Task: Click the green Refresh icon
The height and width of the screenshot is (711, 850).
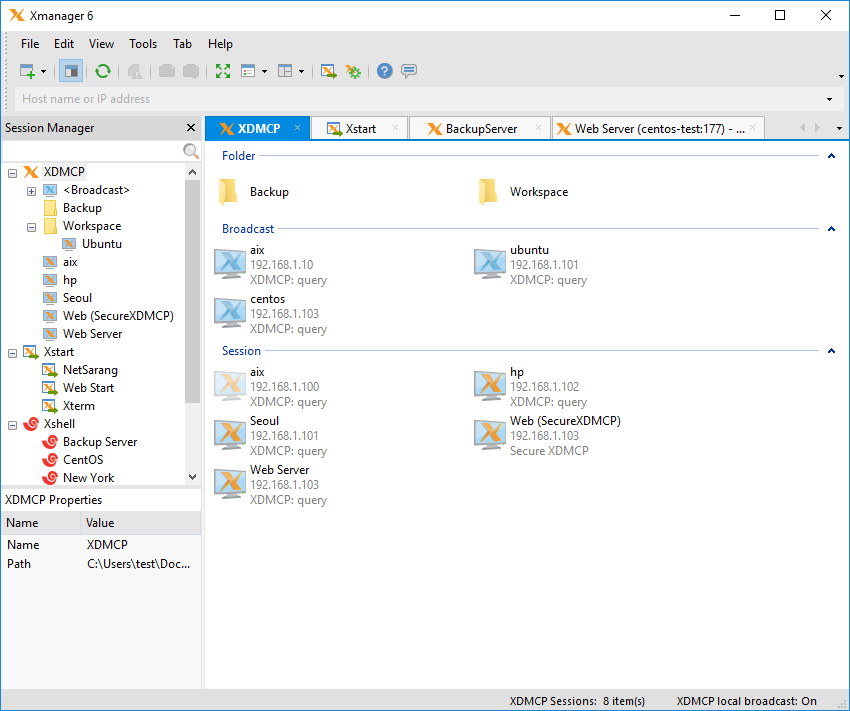Action: tap(103, 71)
